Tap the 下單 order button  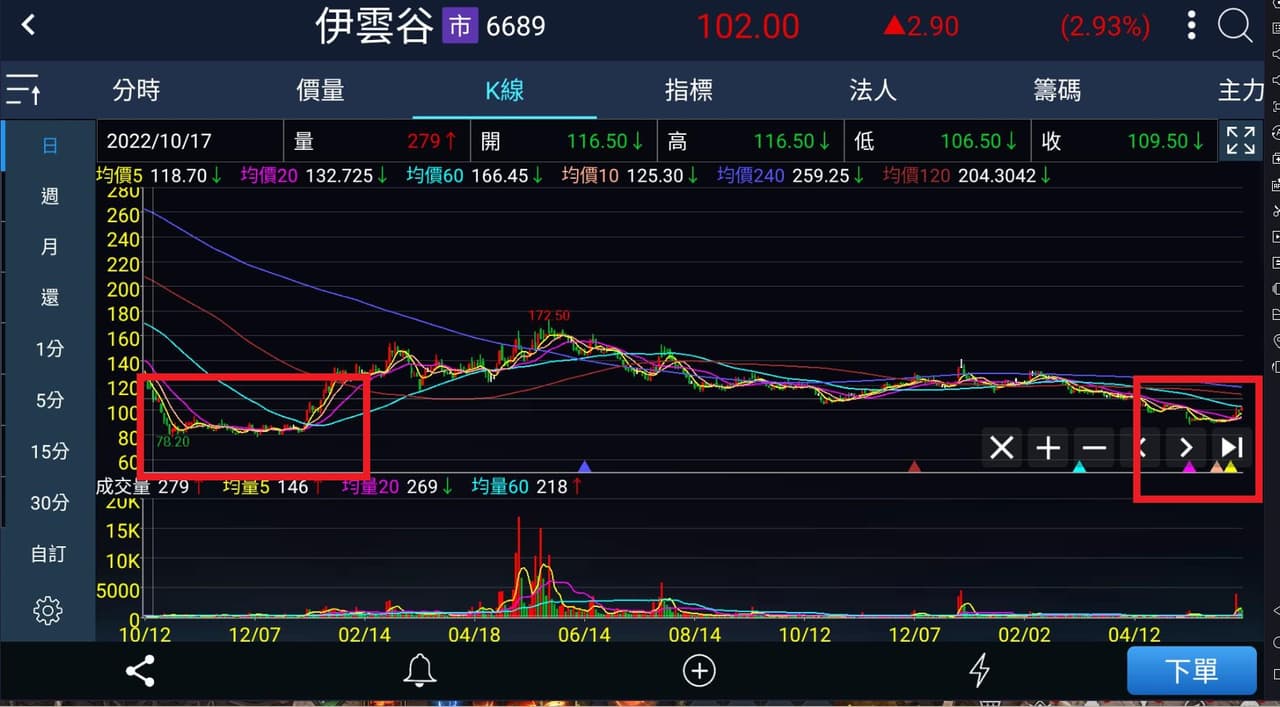(1191, 671)
